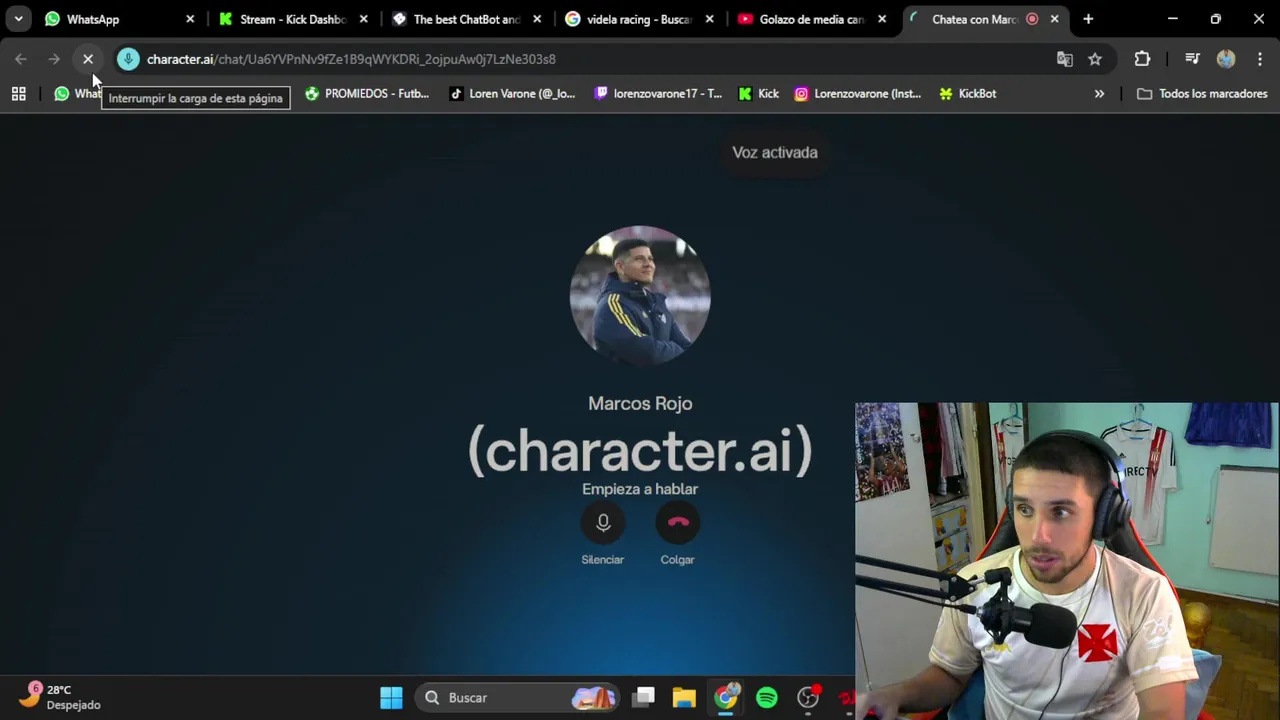
Task: Open the Windows Start menu
Action: (x=391, y=698)
